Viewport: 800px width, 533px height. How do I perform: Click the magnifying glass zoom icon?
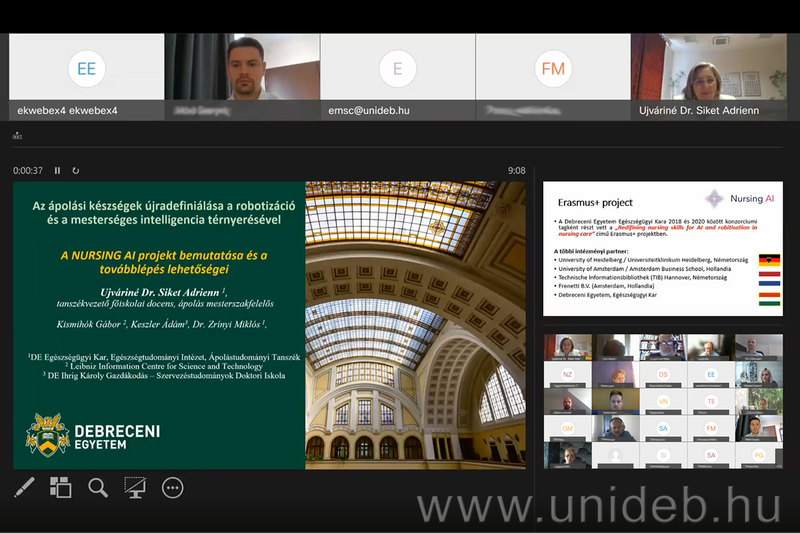(x=98, y=487)
